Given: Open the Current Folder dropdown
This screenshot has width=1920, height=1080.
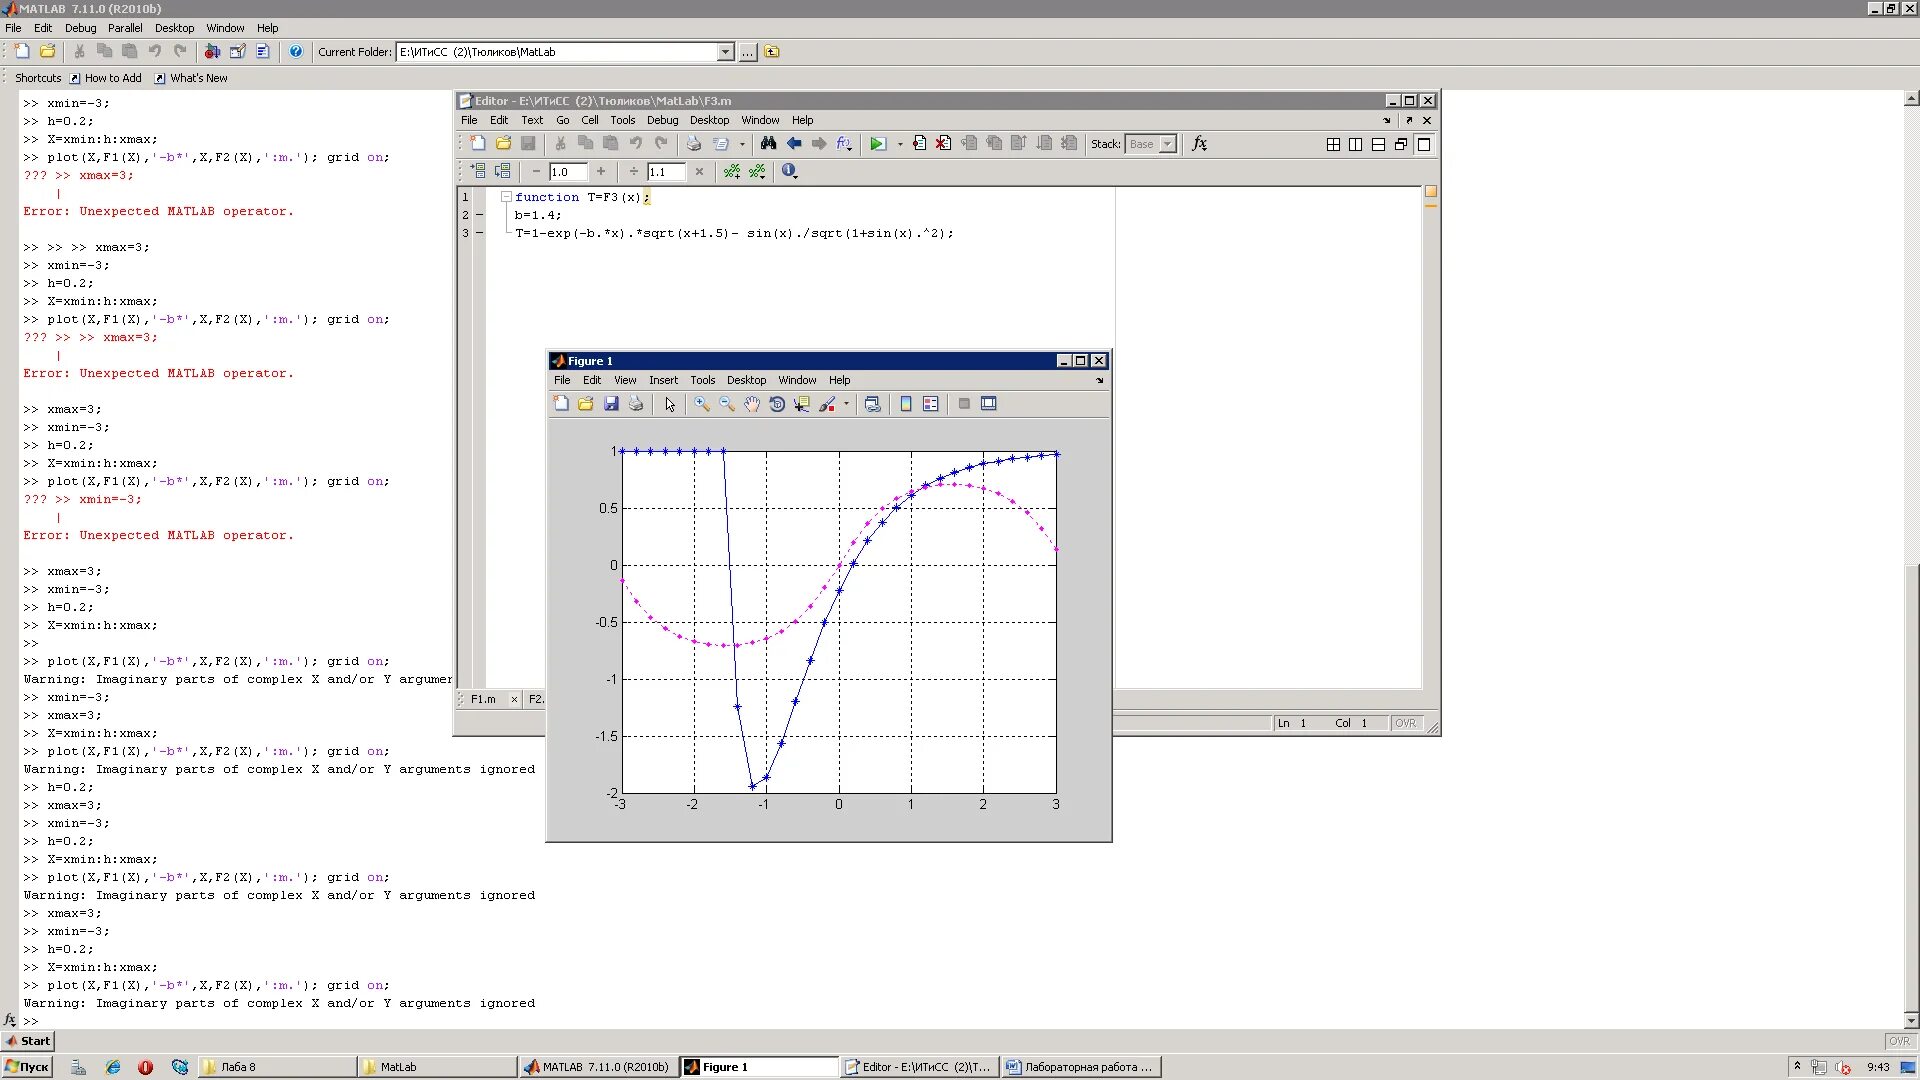Looking at the screenshot, I should point(726,52).
